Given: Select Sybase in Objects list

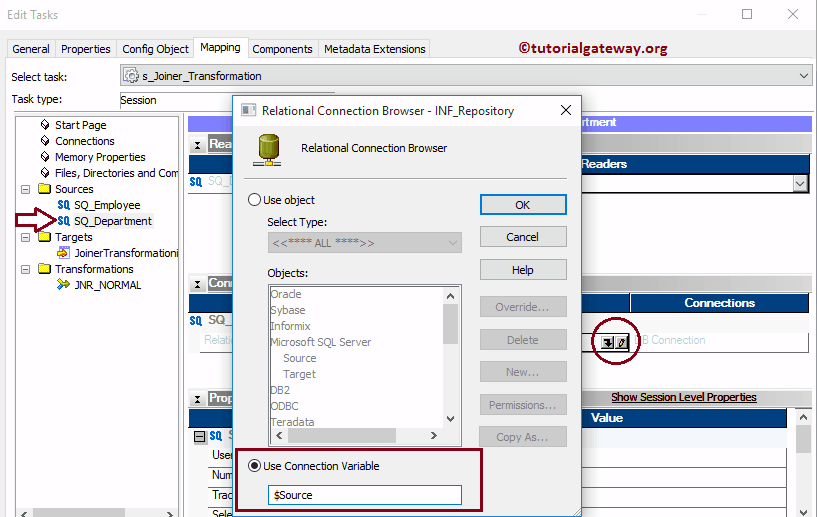Looking at the screenshot, I should [x=288, y=310].
